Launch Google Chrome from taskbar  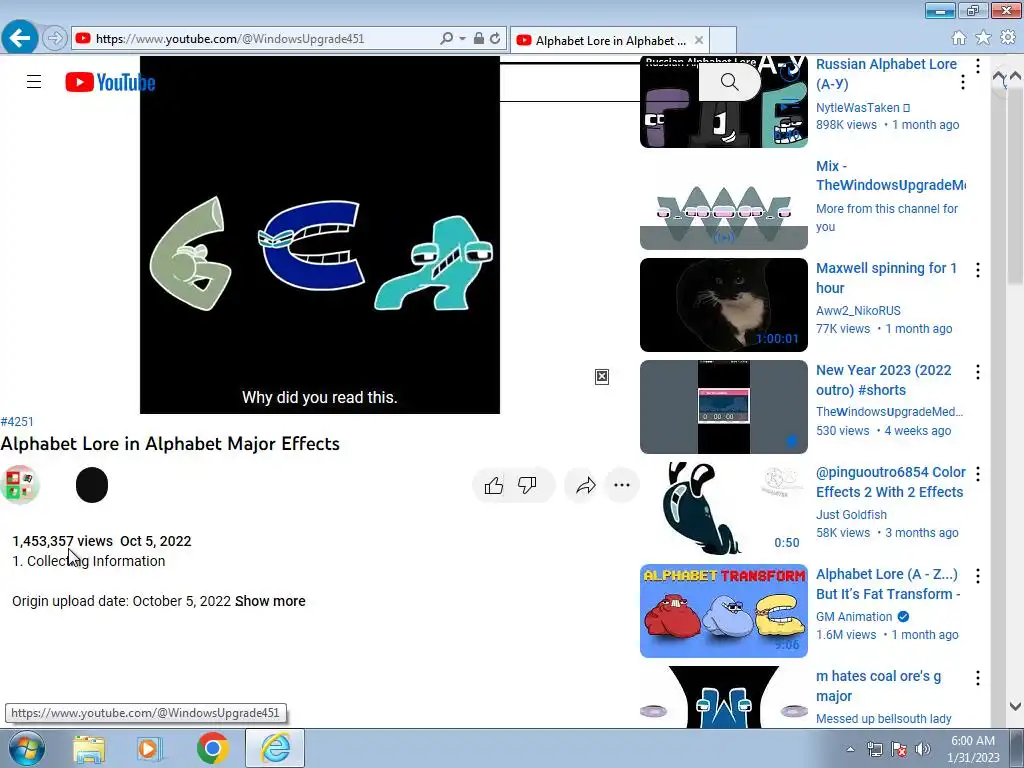(212, 748)
